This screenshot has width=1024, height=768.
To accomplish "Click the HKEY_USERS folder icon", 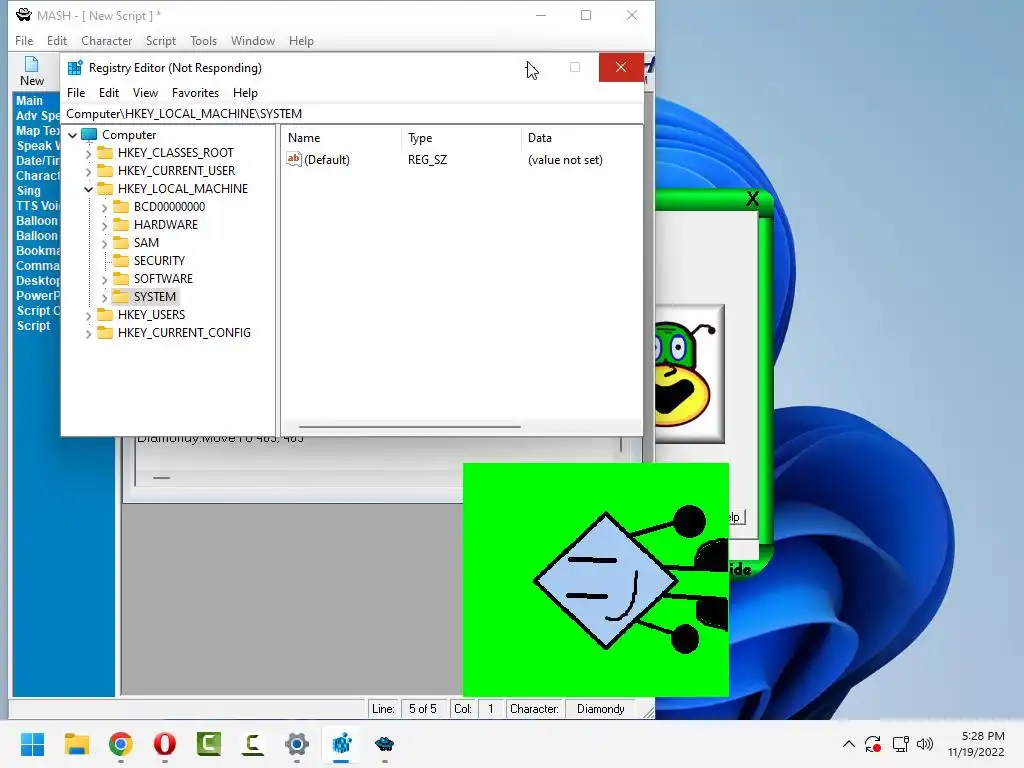I will point(105,315).
